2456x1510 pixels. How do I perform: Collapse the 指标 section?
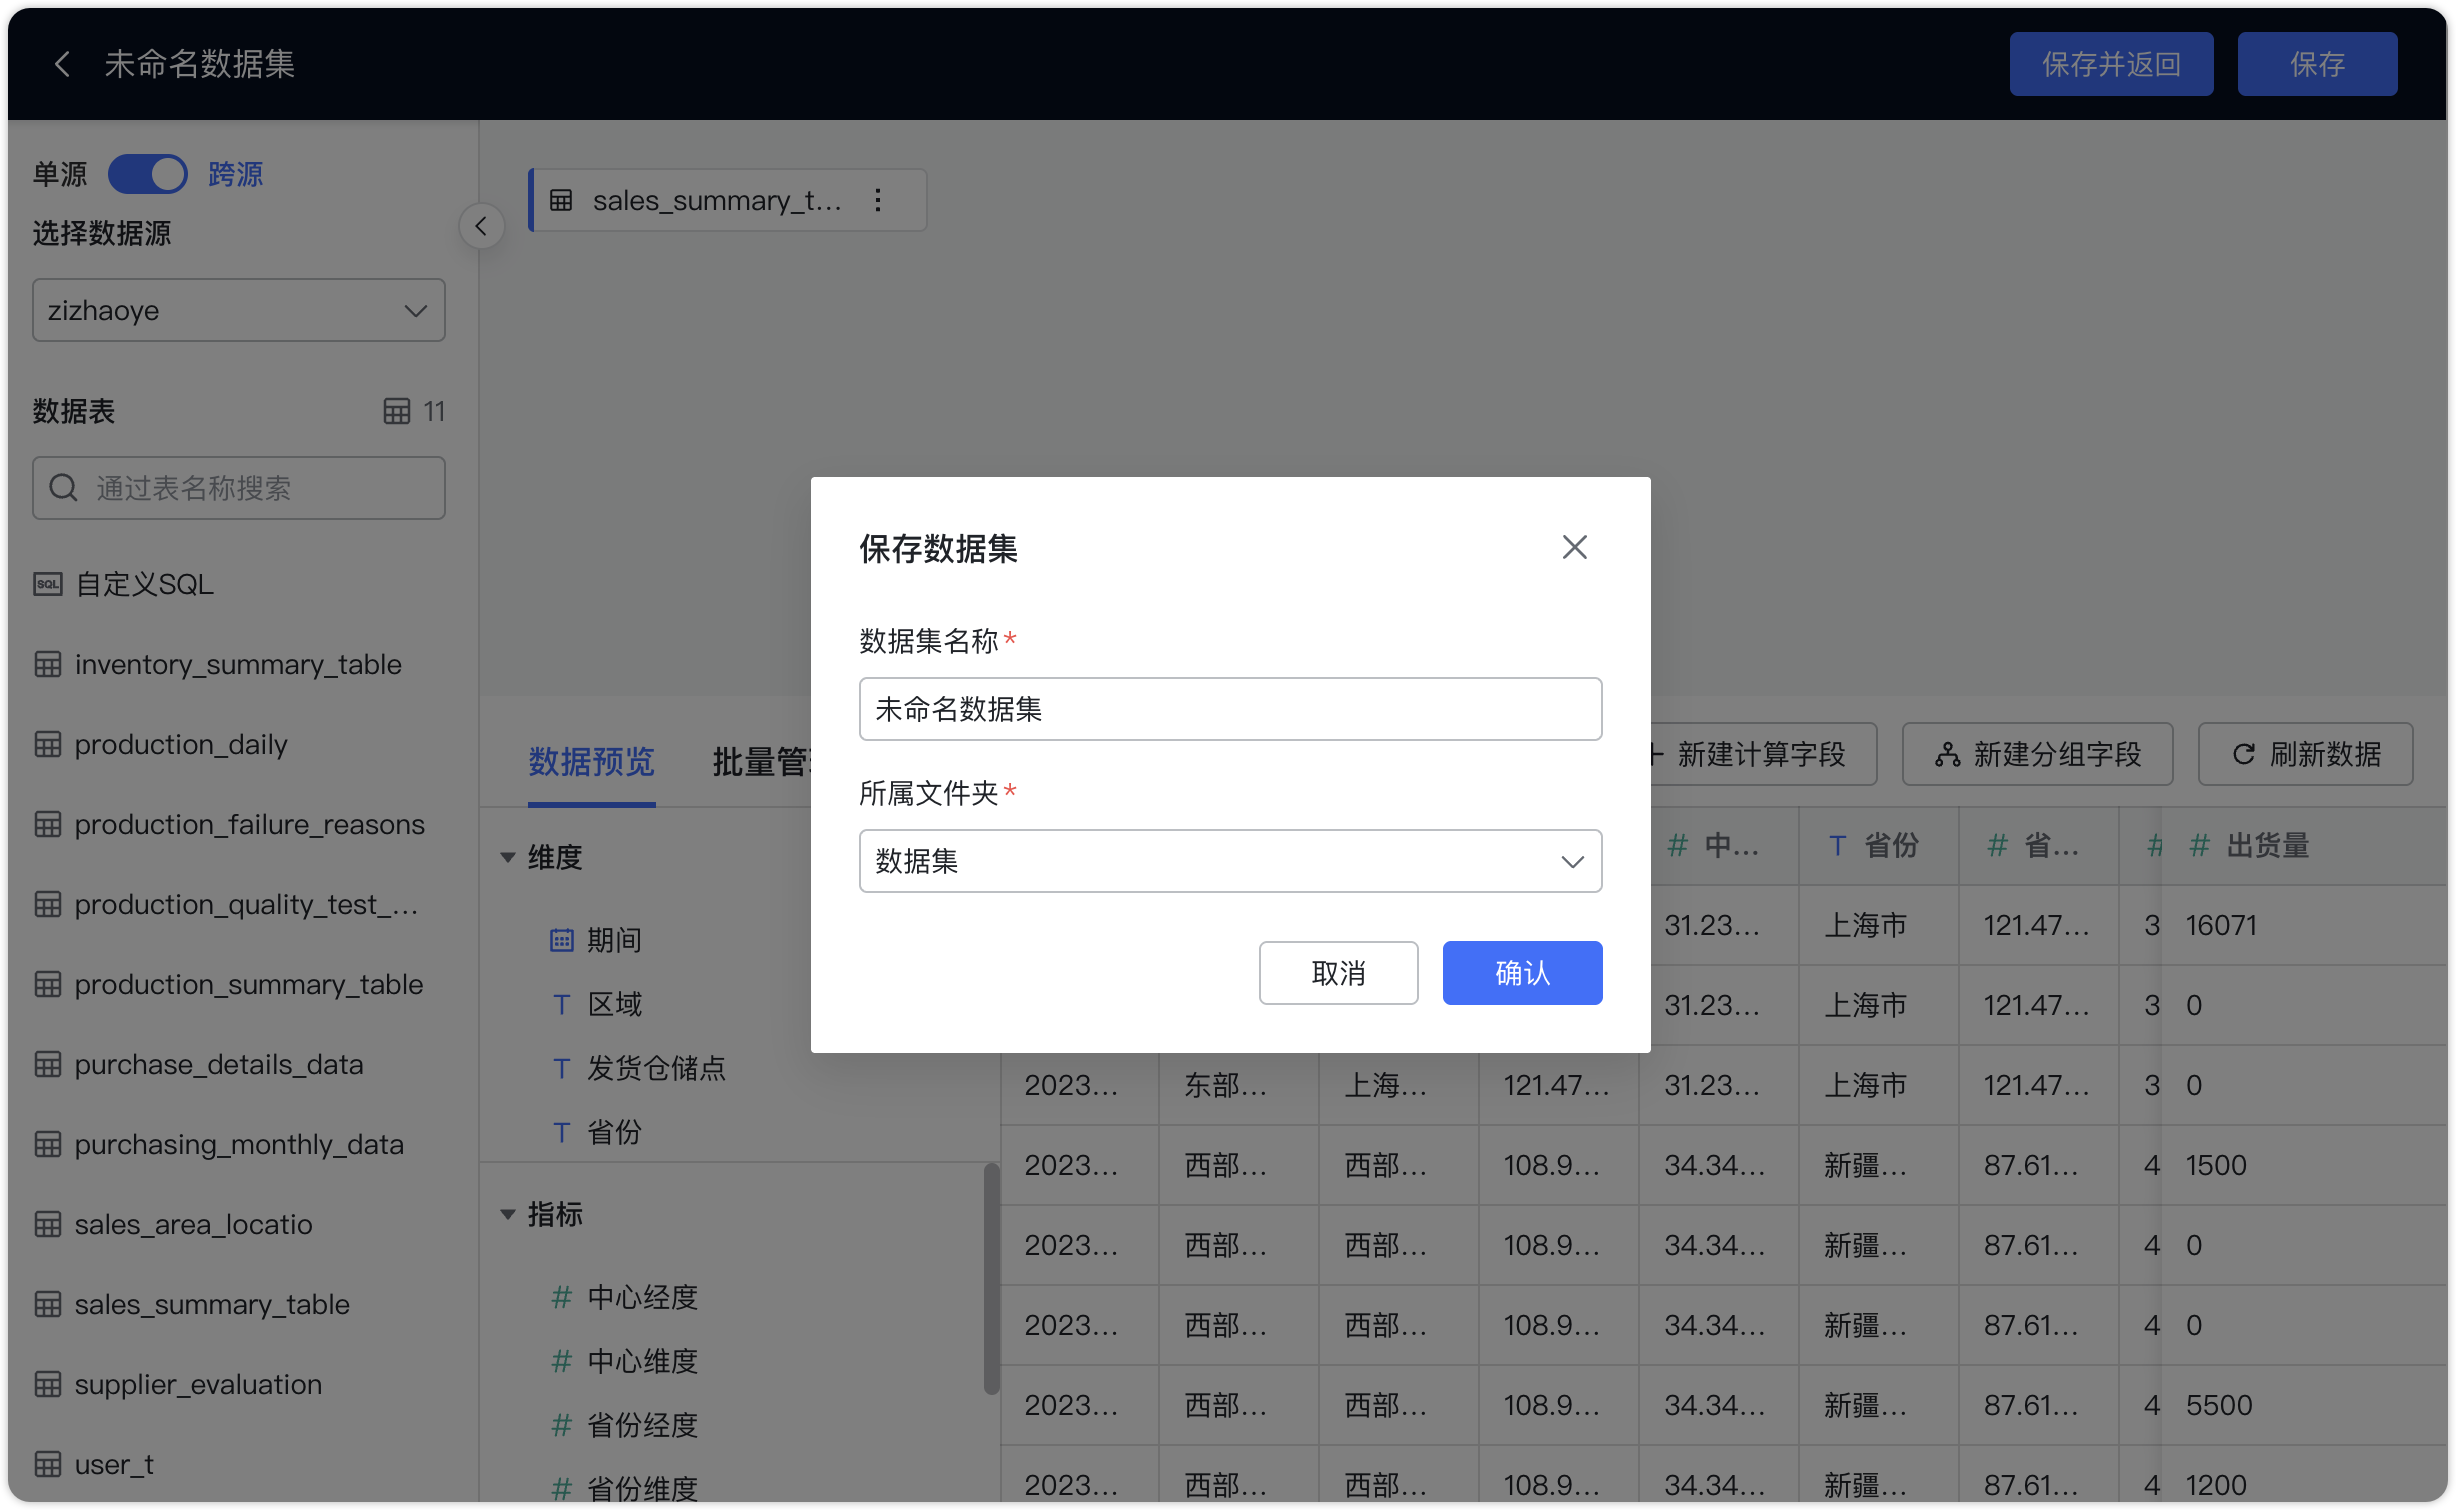(x=508, y=1215)
